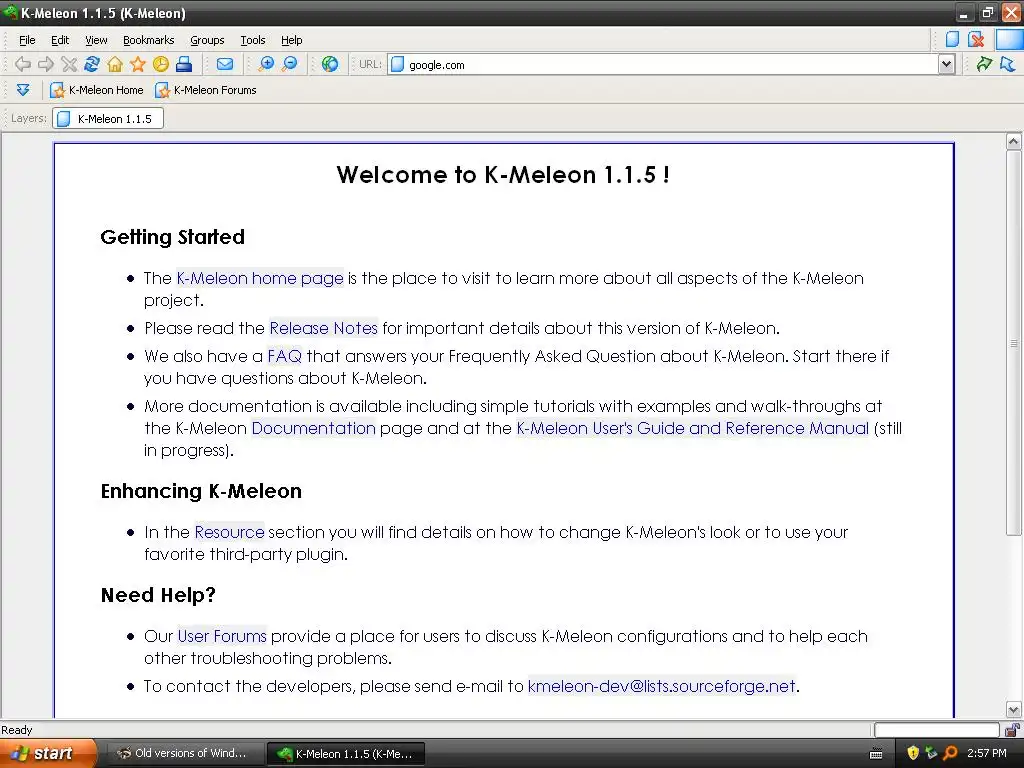Open mail with the envelope icon
Image resolution: width=1024 pixels, height=768 pixels.
point(225,64)
